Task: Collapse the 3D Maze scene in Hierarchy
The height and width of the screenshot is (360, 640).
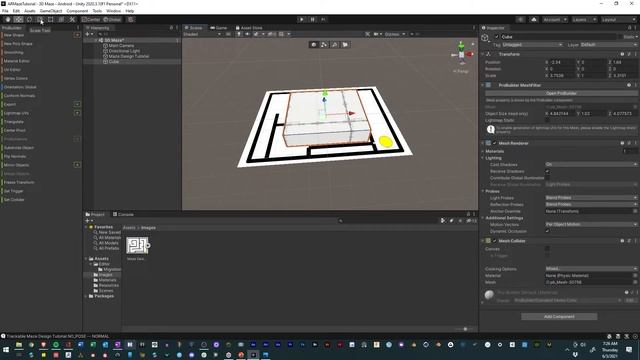Action: 96,40
